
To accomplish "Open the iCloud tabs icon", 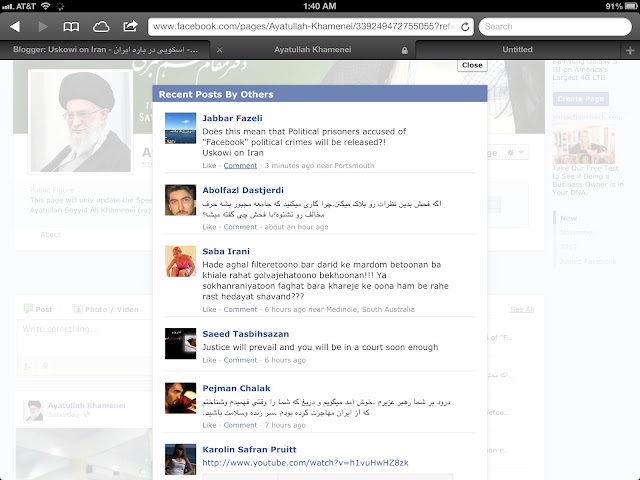I will click(x=101, y=27).
